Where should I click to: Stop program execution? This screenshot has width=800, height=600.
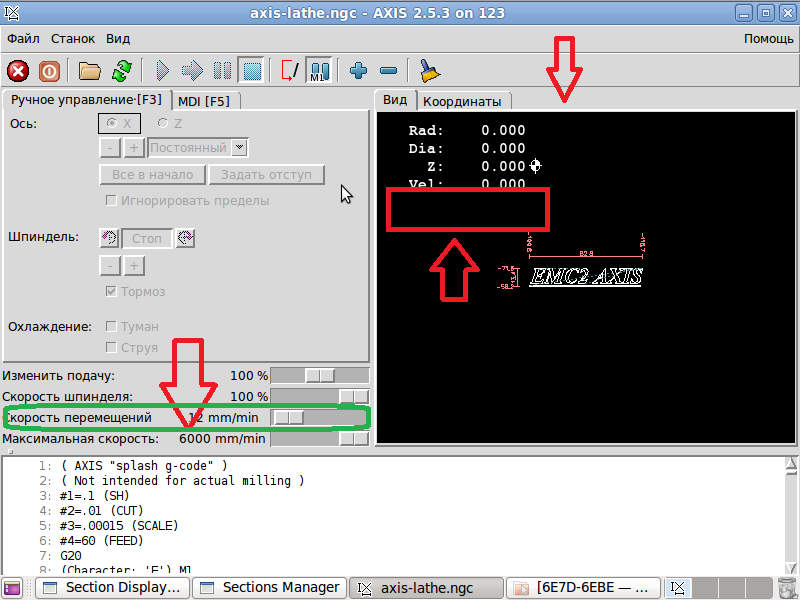[x=252, y=71]
